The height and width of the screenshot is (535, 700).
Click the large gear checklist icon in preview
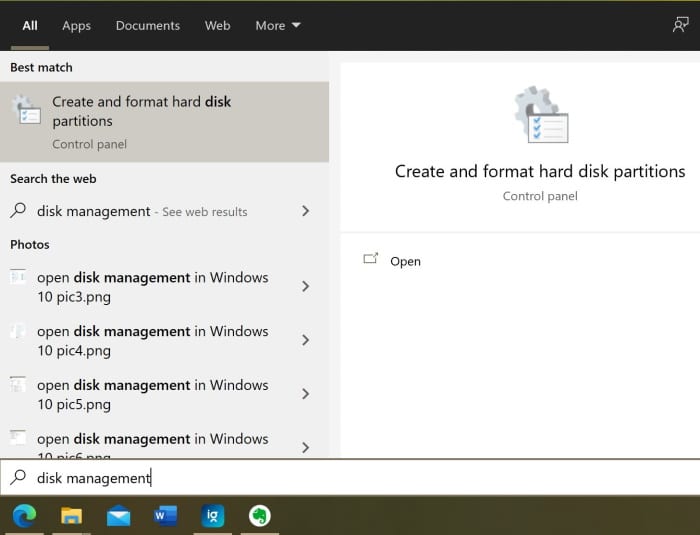(x=541, y=114)
